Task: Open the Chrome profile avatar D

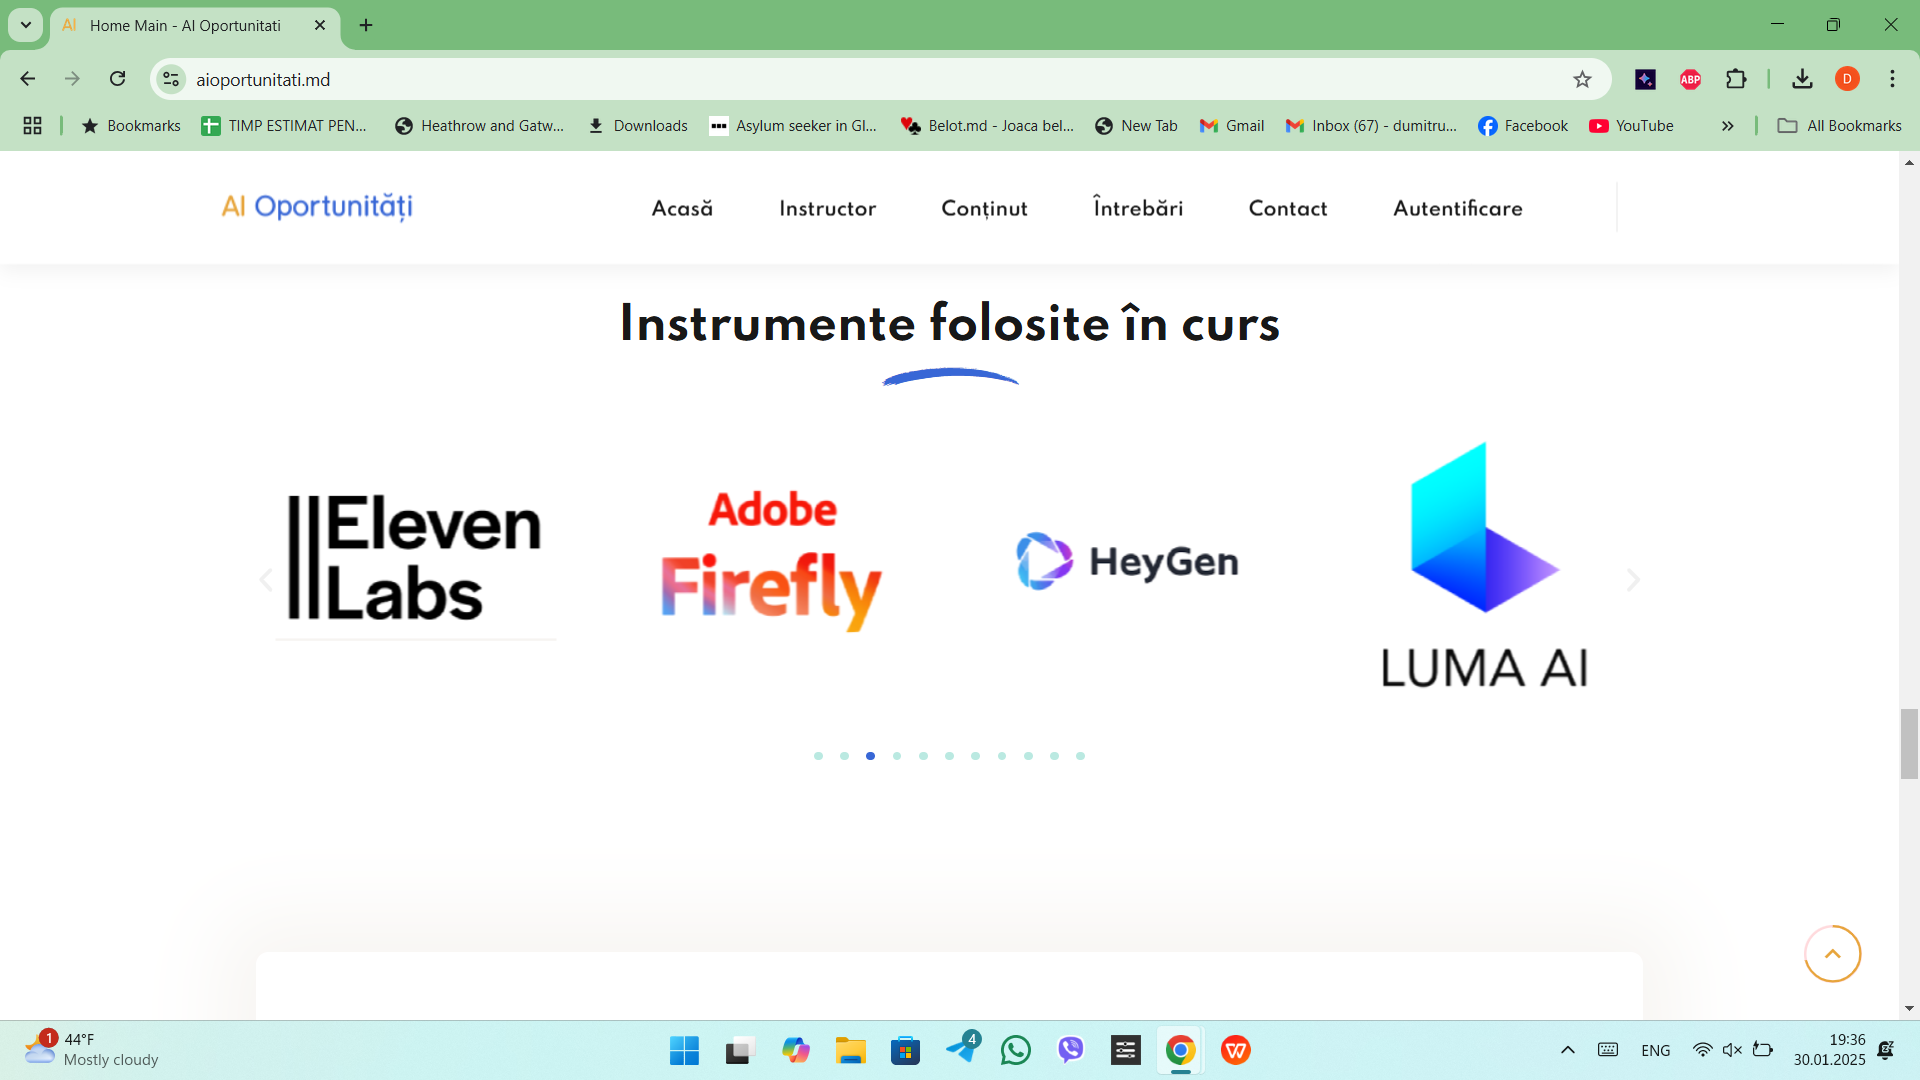Action: tap(1847, 79)
